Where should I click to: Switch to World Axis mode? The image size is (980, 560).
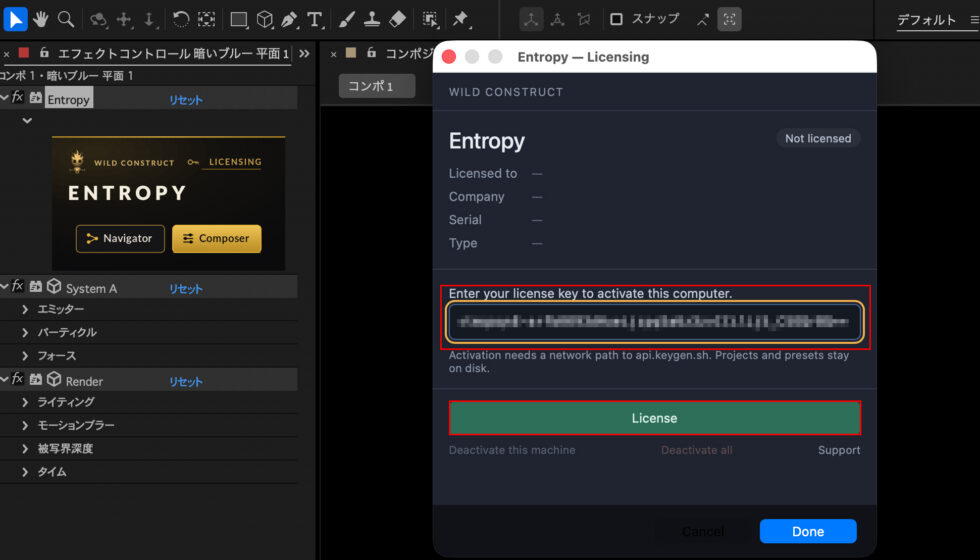click(558, 19)
